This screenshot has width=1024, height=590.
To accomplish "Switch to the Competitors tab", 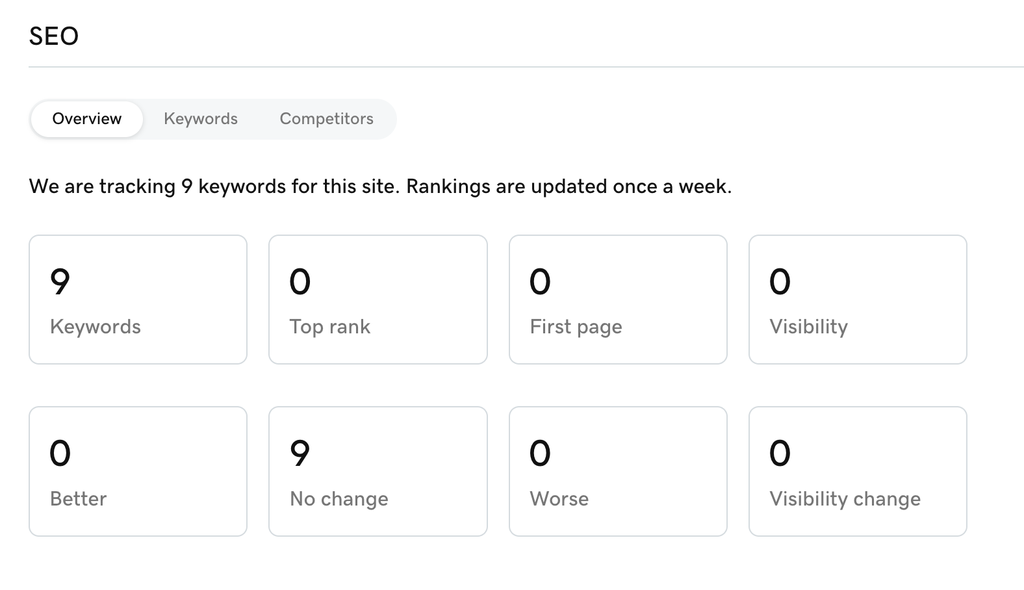I will (x=326, y=119).
